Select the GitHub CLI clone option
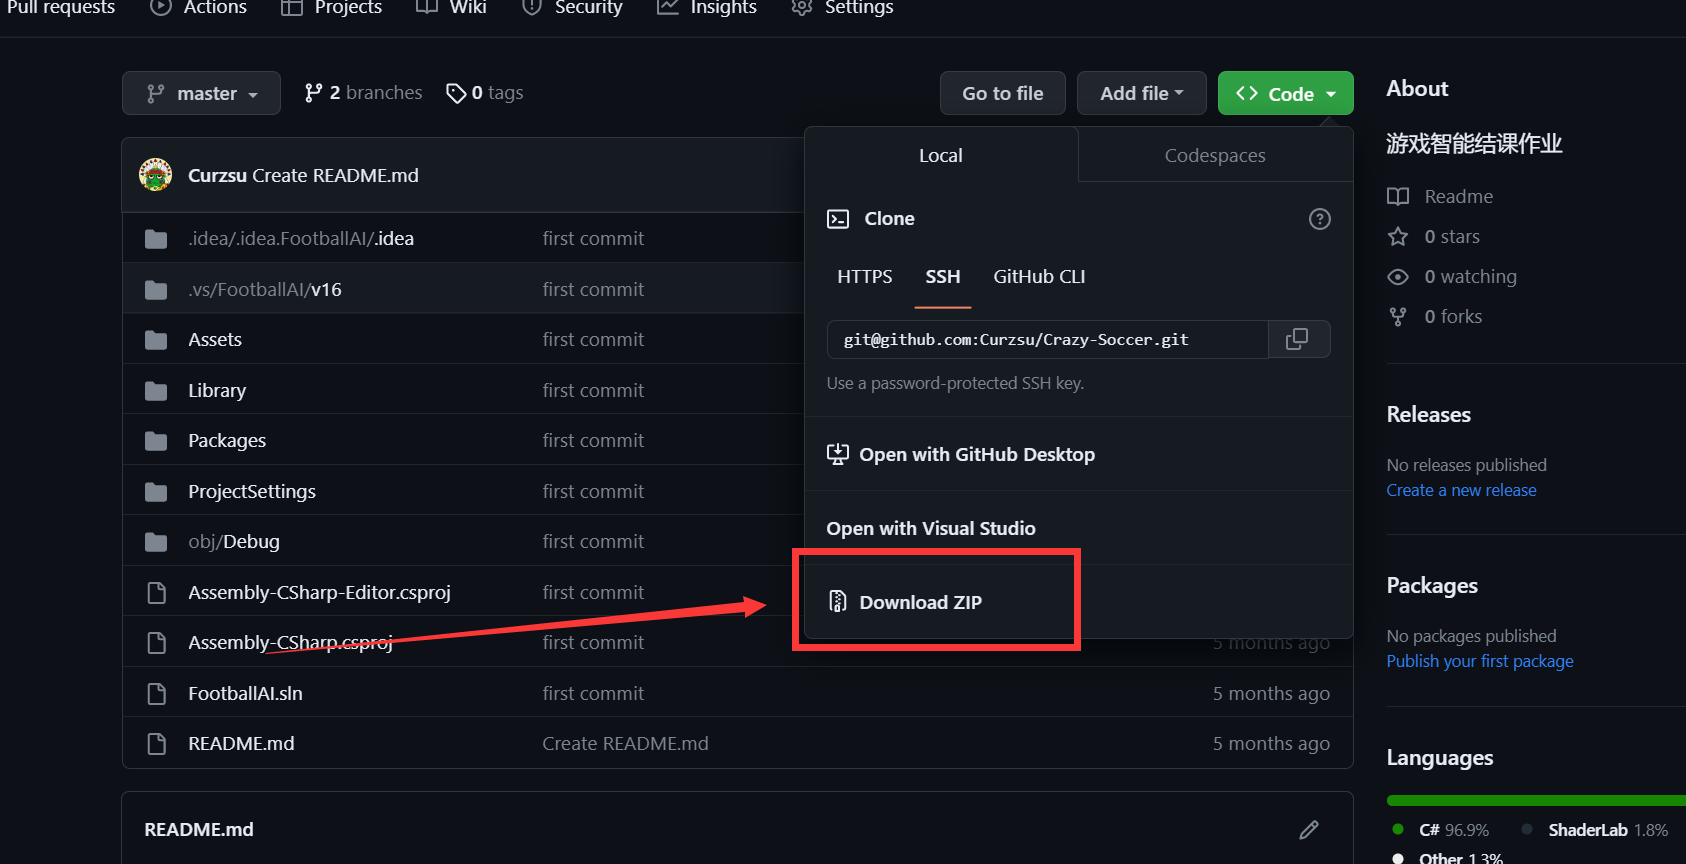Screen dimensions: 1686x864 click(x=1039, y=277)
